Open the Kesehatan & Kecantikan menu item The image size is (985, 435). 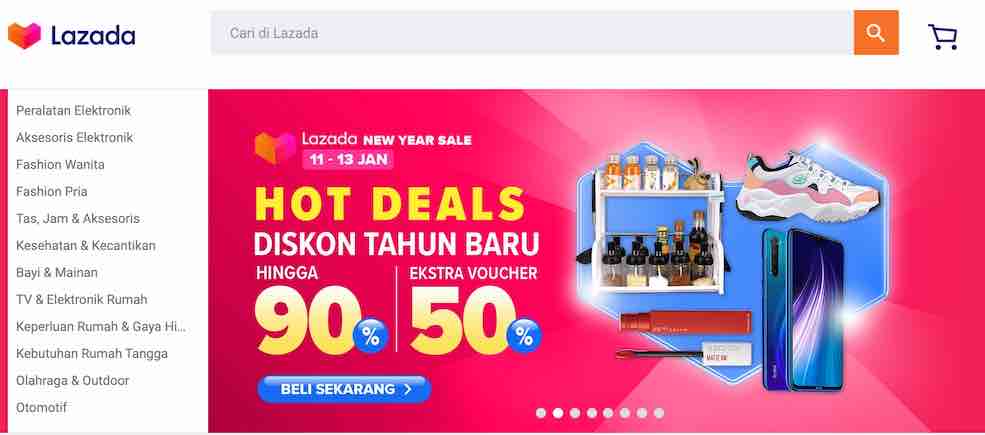pos(86,246)
